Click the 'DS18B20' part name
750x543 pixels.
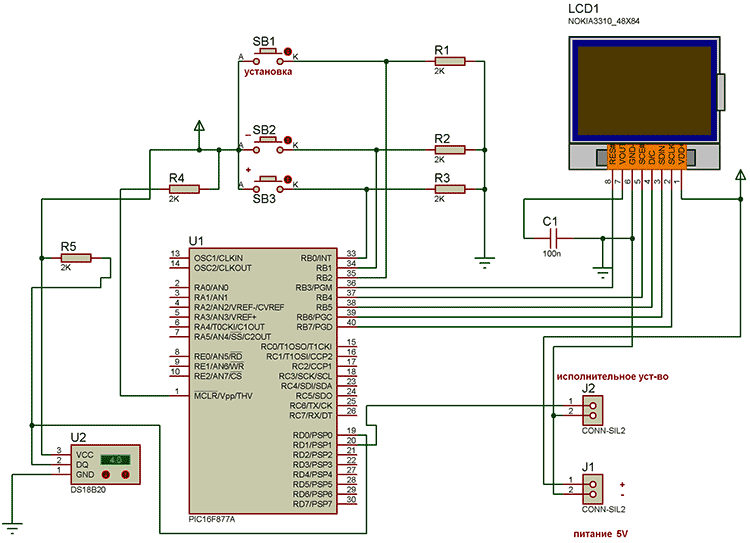coord(88,490)
